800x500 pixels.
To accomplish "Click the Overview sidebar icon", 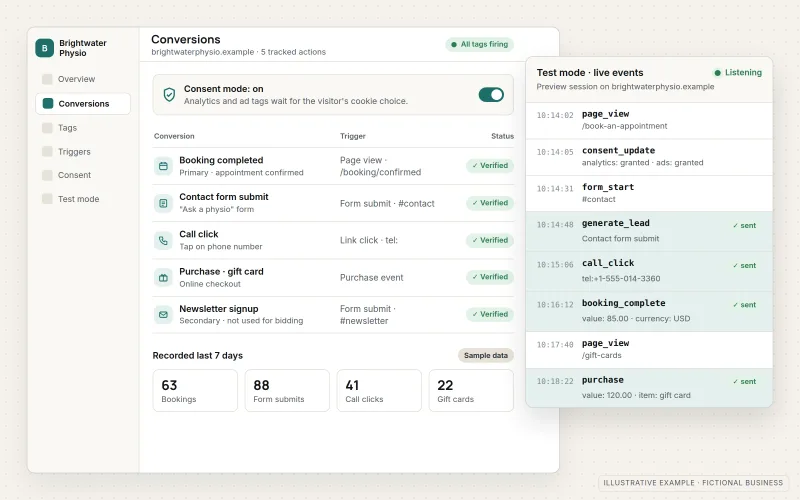I will (47, 79).
